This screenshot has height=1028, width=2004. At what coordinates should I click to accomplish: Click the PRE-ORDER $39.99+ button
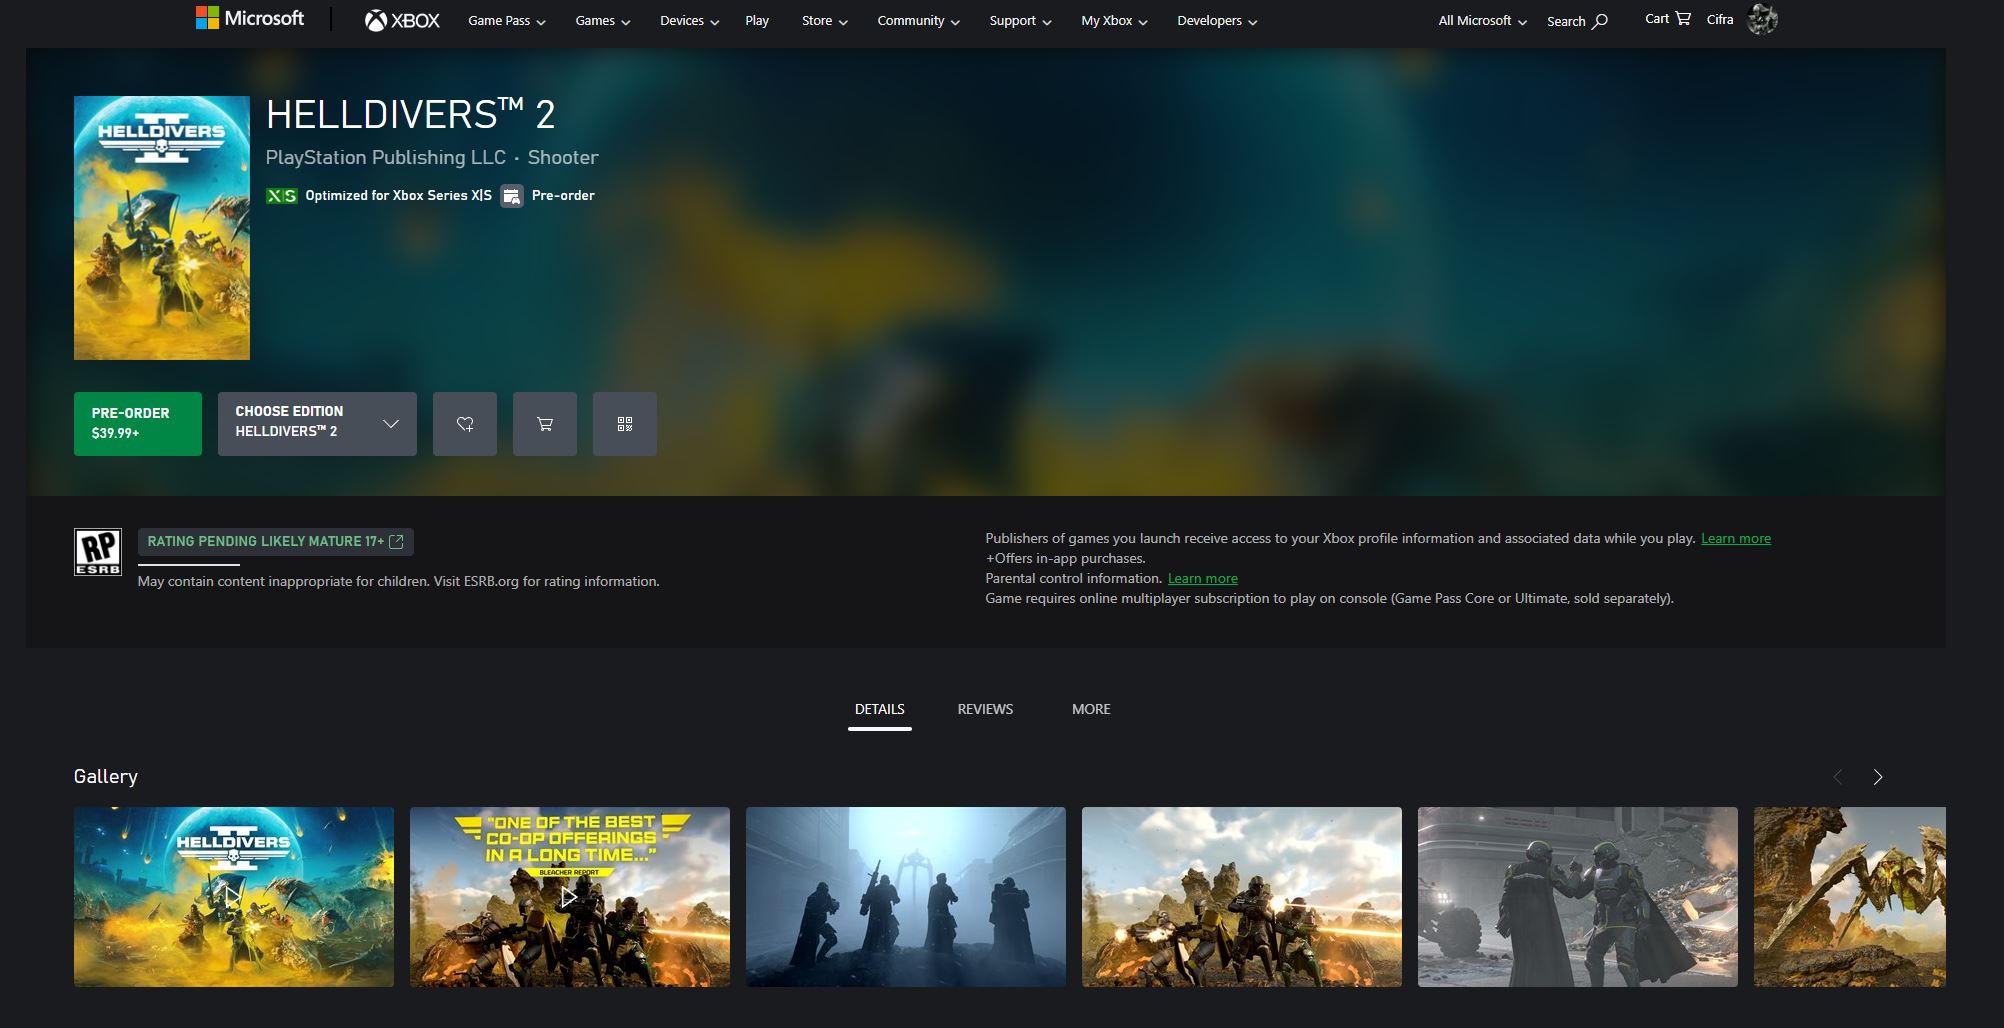138,424
